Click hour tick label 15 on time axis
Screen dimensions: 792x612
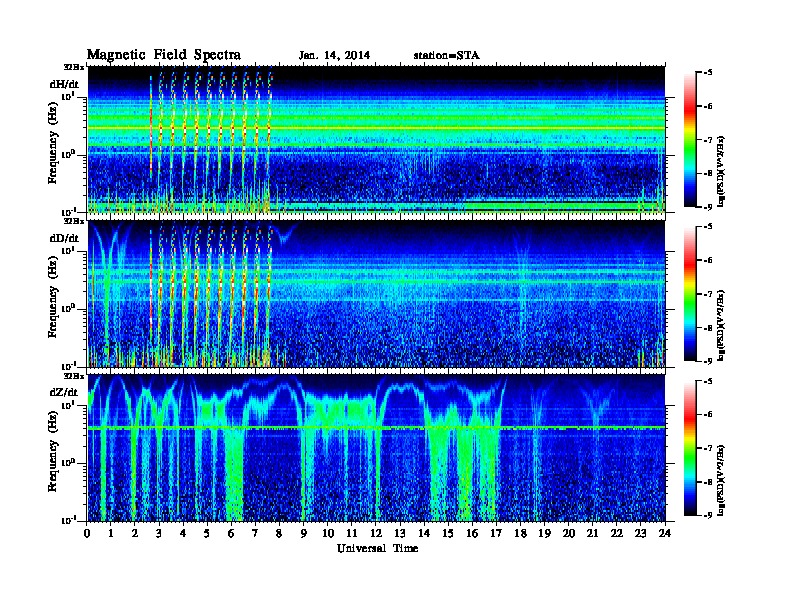(x=449, y=533)
